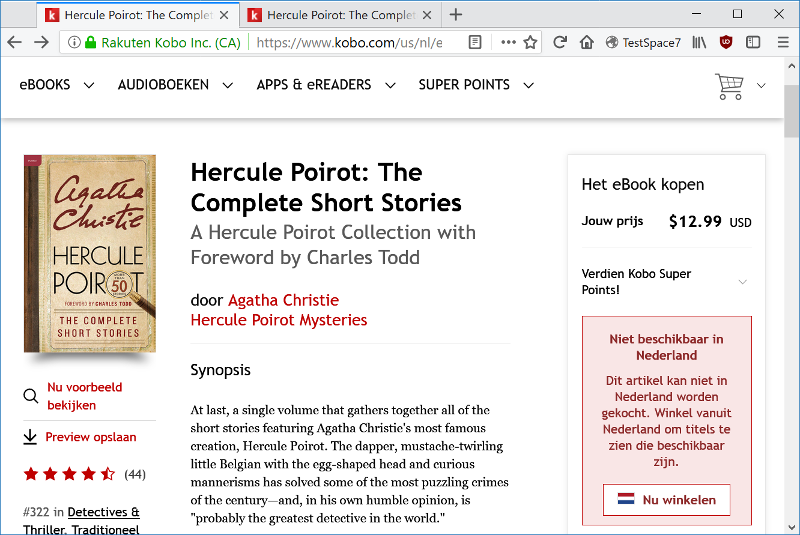Toggle the browser sidebar icon
This screenshot has width=800, height=535.
(x=753, y=42)
